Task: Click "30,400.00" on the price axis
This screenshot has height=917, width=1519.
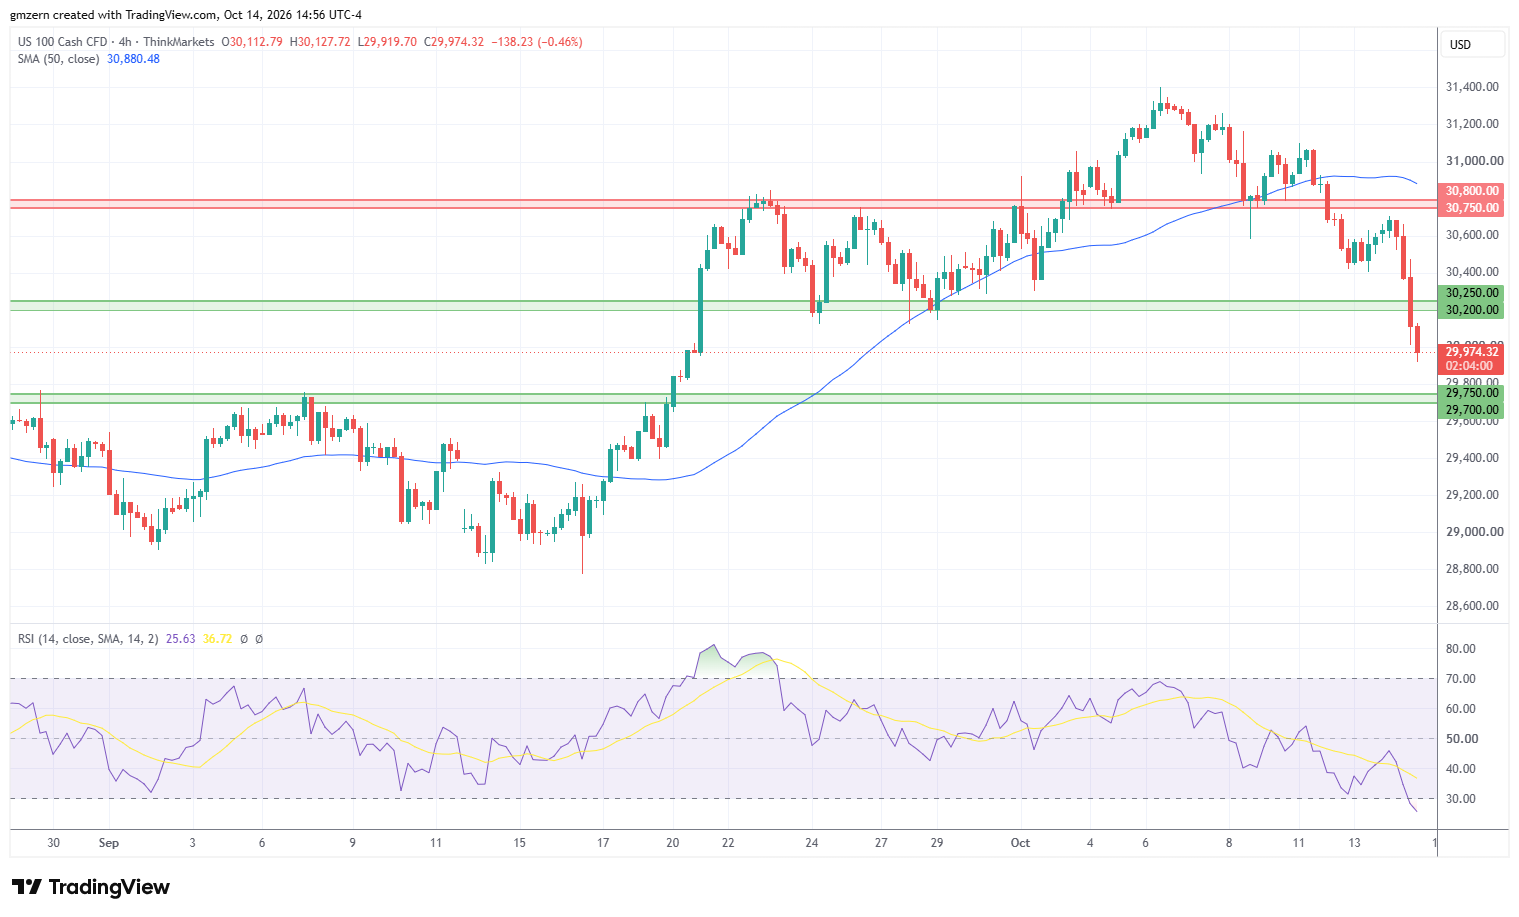Action: tap(1472, 272)
